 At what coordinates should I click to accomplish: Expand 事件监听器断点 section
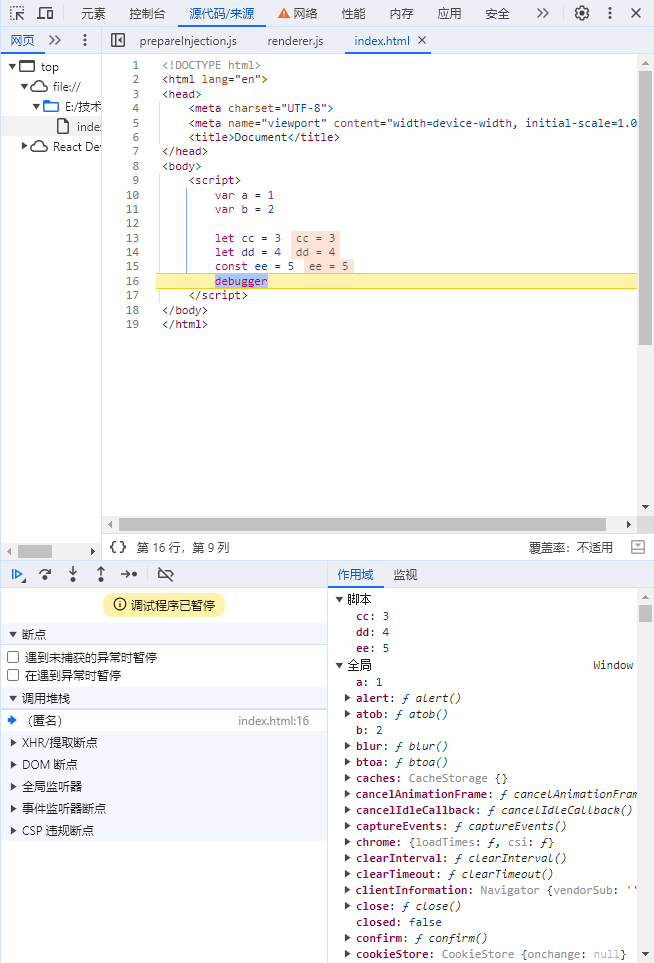[x=13, y=809]
